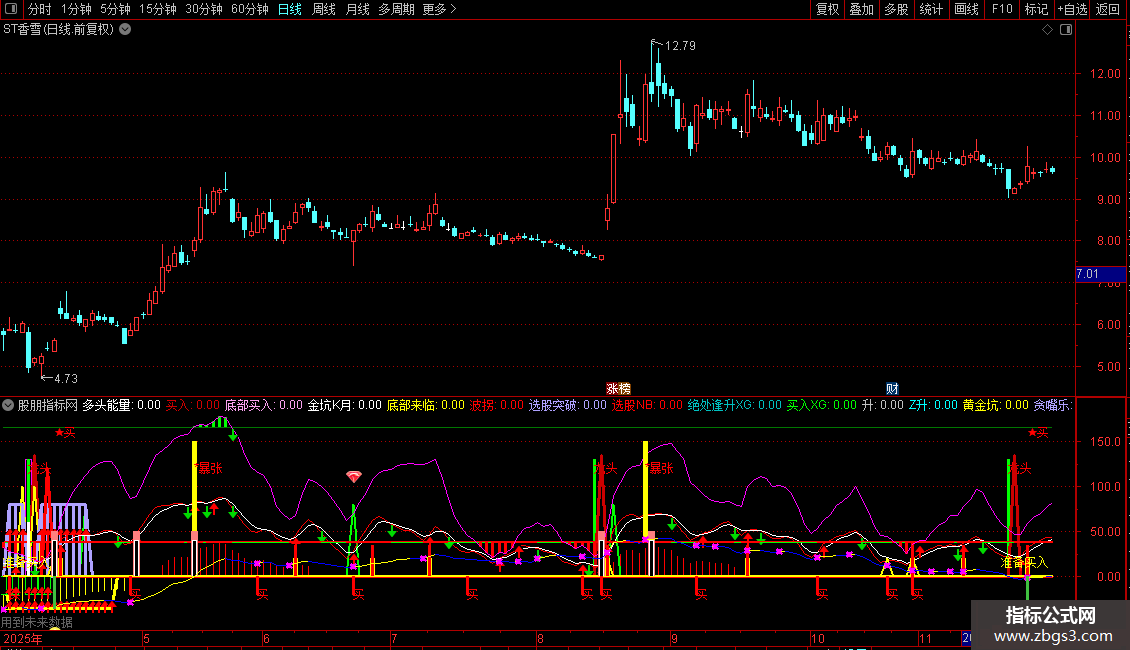
Task: Open the 更多 periods expander
Action: tap(439, 10)
